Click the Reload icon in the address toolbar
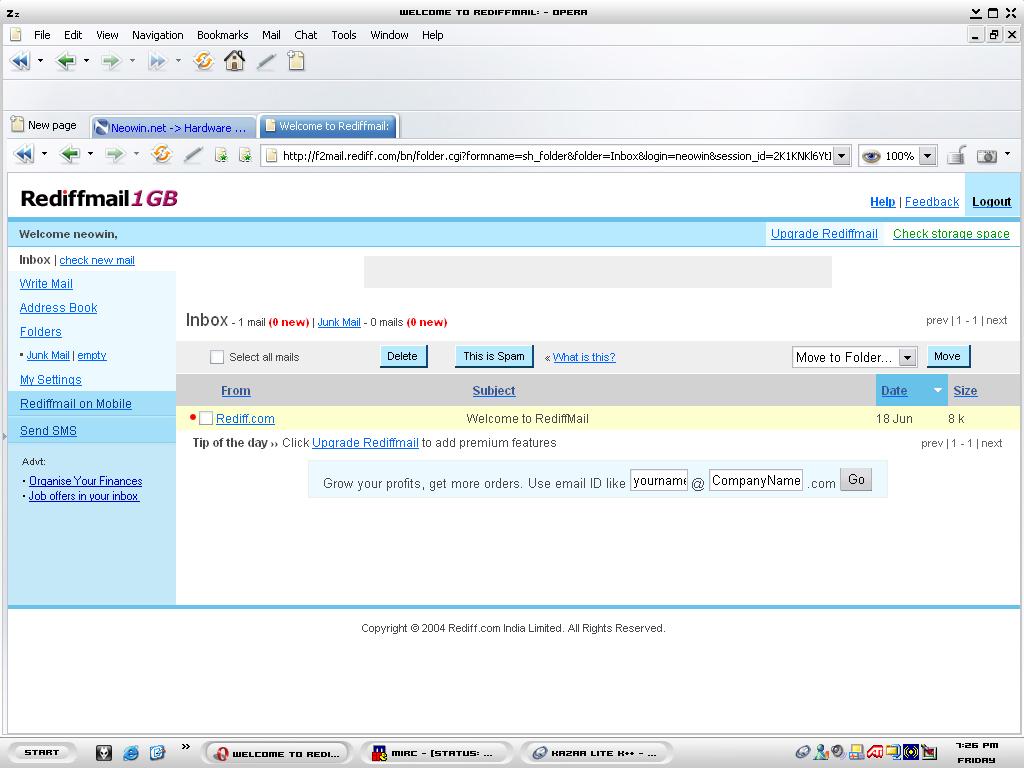Screen dimensions: 1024x768 click(161, 155)
